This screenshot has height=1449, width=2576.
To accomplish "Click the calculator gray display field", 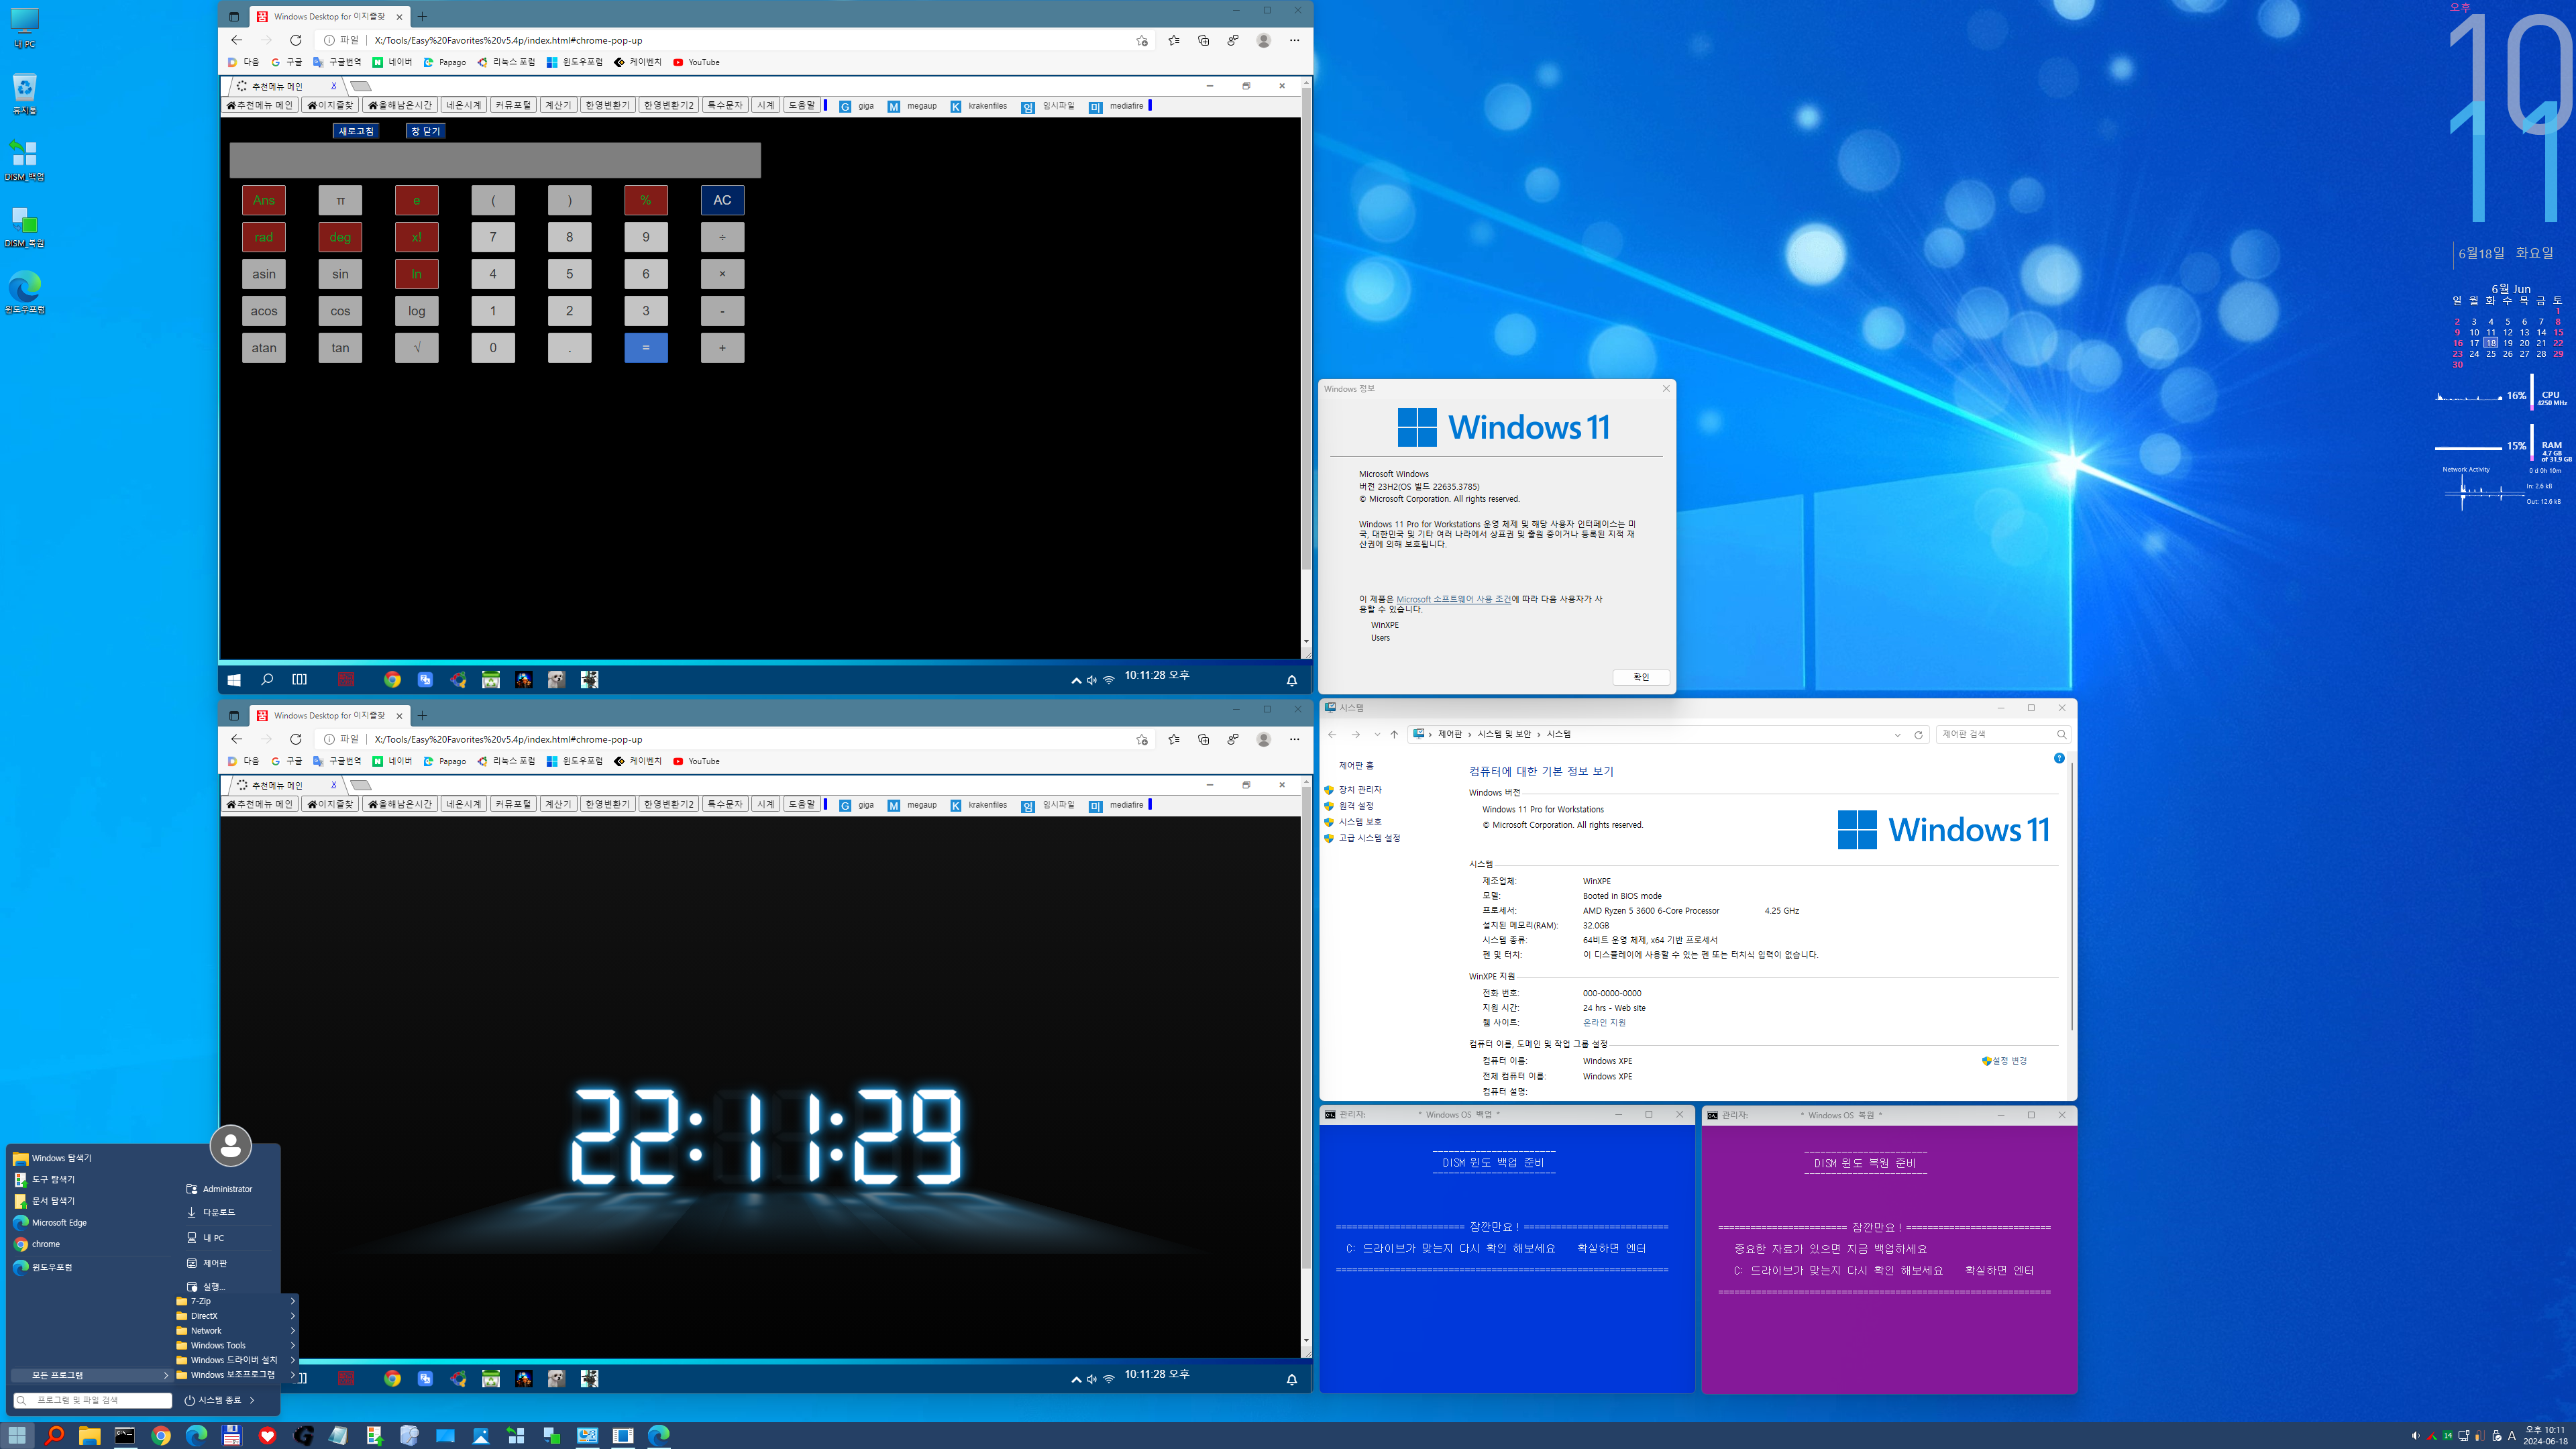I will point(495,160).
